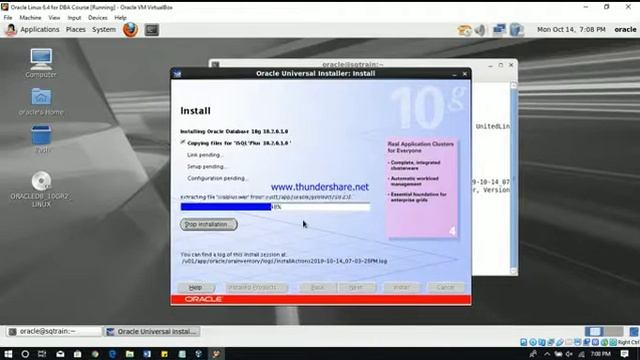640x360 pixels.
Task: Click the Installed Products button
Action: pos(257,287)
